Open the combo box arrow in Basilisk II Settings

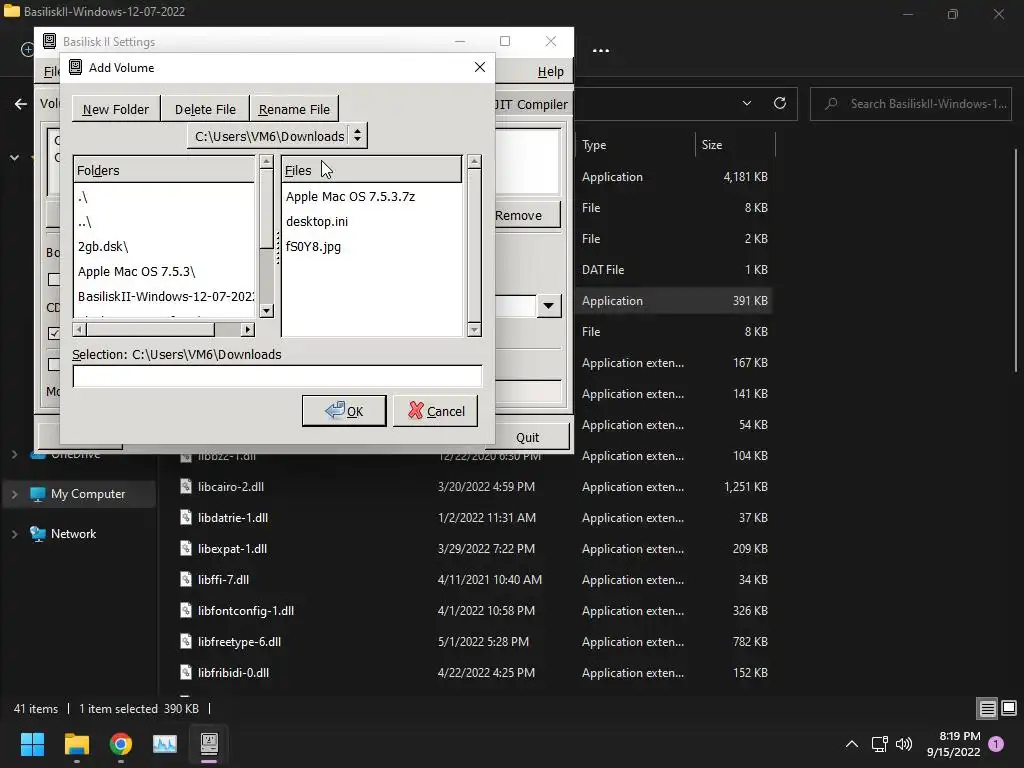(549, 306)
